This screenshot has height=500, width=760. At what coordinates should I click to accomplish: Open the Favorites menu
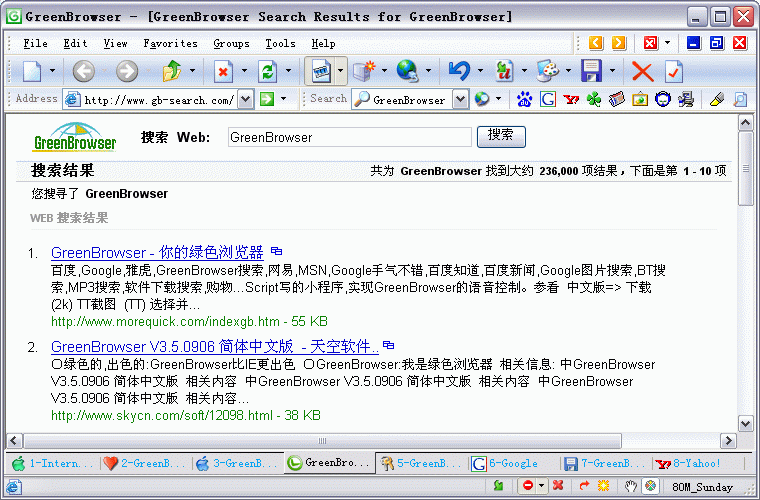coord(170,44)
